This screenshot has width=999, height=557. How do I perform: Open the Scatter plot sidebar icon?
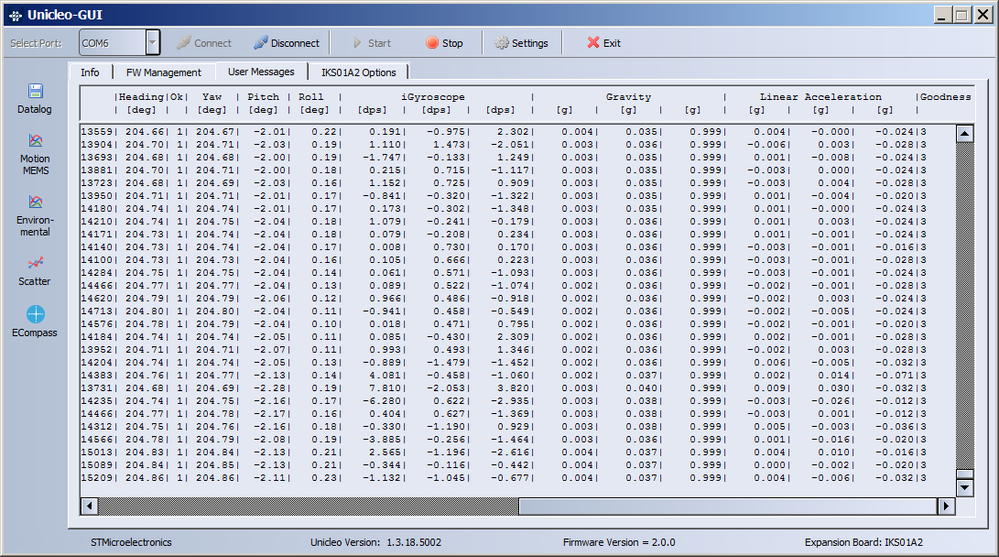point(35,271)
